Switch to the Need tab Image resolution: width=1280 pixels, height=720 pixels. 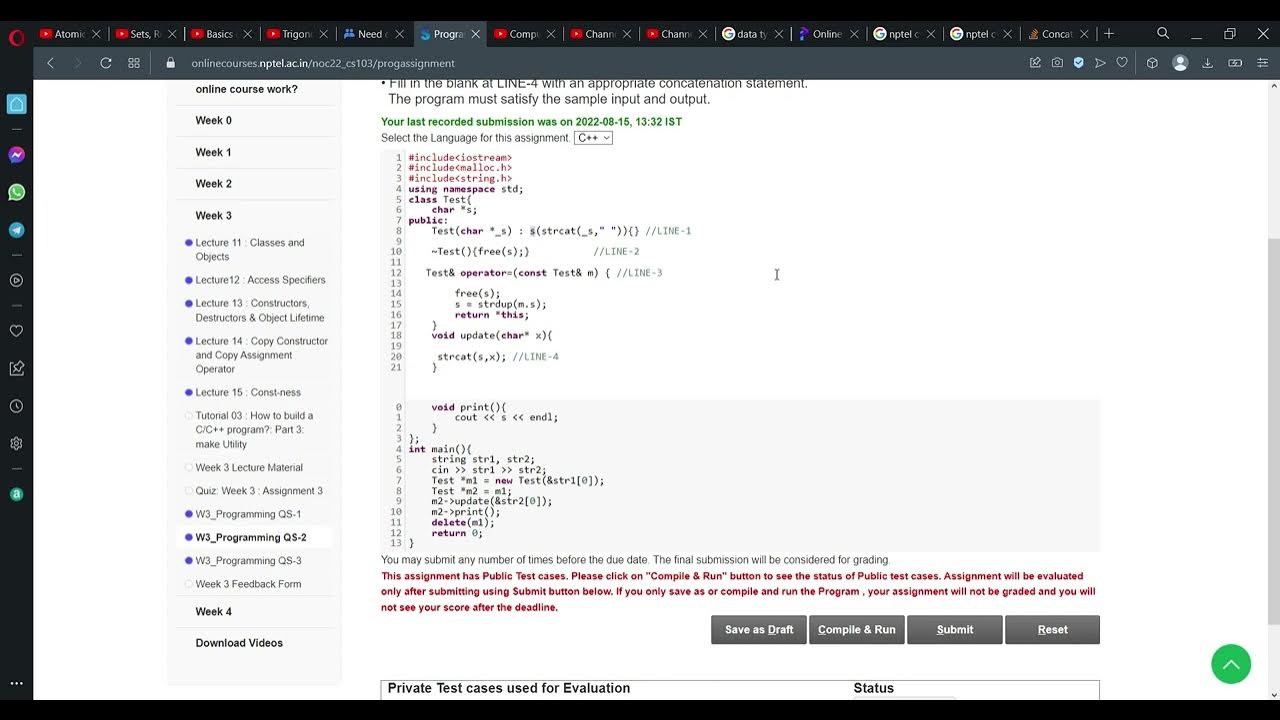click(x=374, y=34)
